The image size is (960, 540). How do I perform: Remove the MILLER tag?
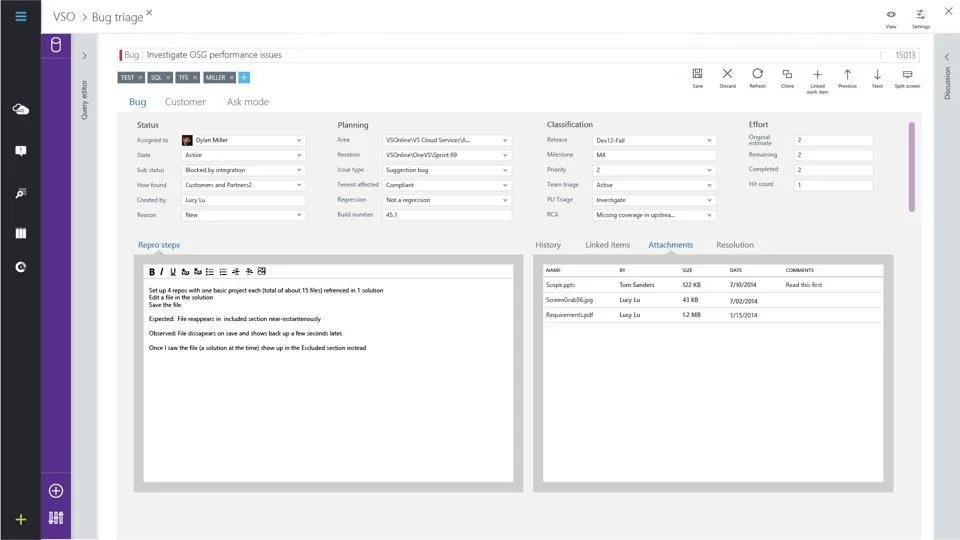point(231,78)
